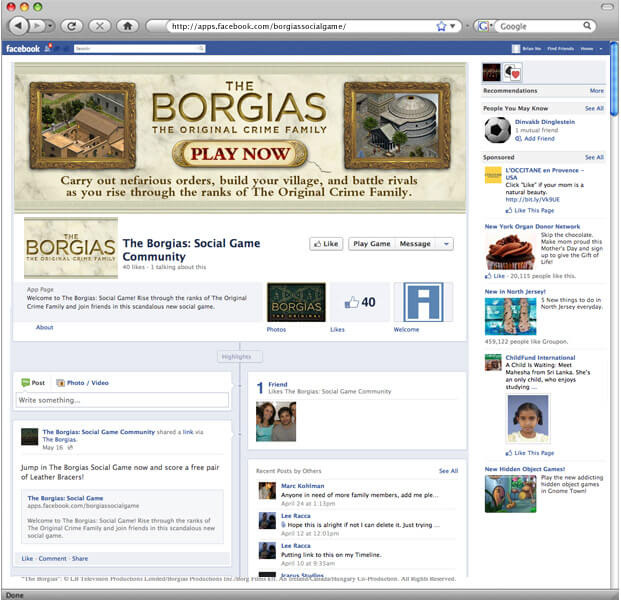Click the friend photo under 1 Friend
Image resolution: width=621 pixels, height=600 pixels.
point(276,421)
